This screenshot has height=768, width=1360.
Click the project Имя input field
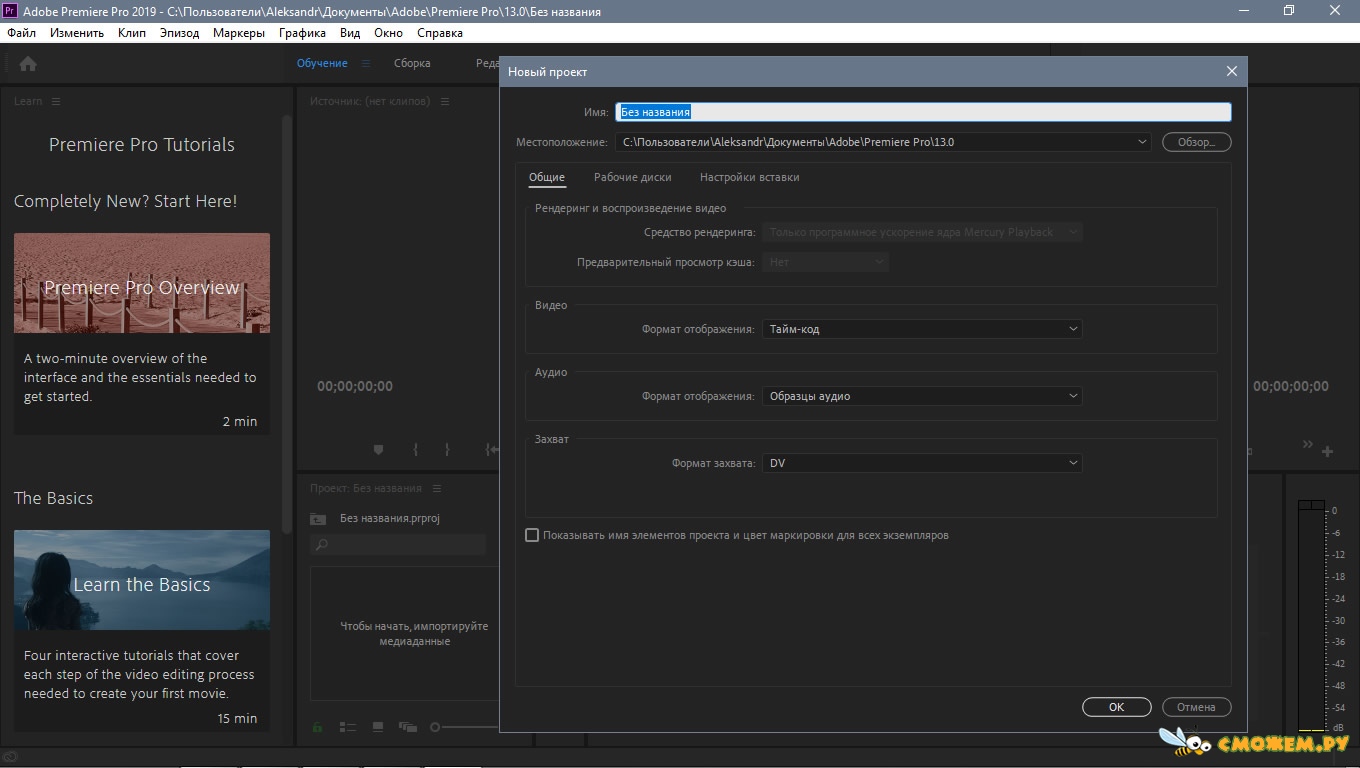923,112
